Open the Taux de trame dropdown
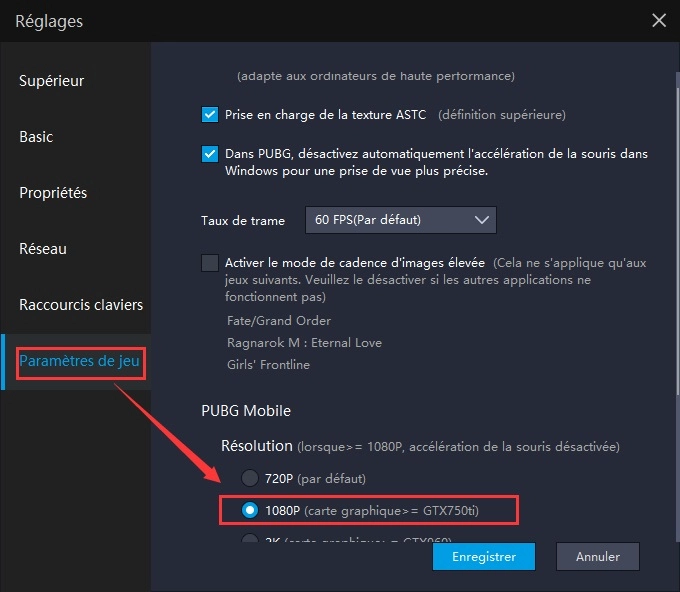 tap(401, 220)
